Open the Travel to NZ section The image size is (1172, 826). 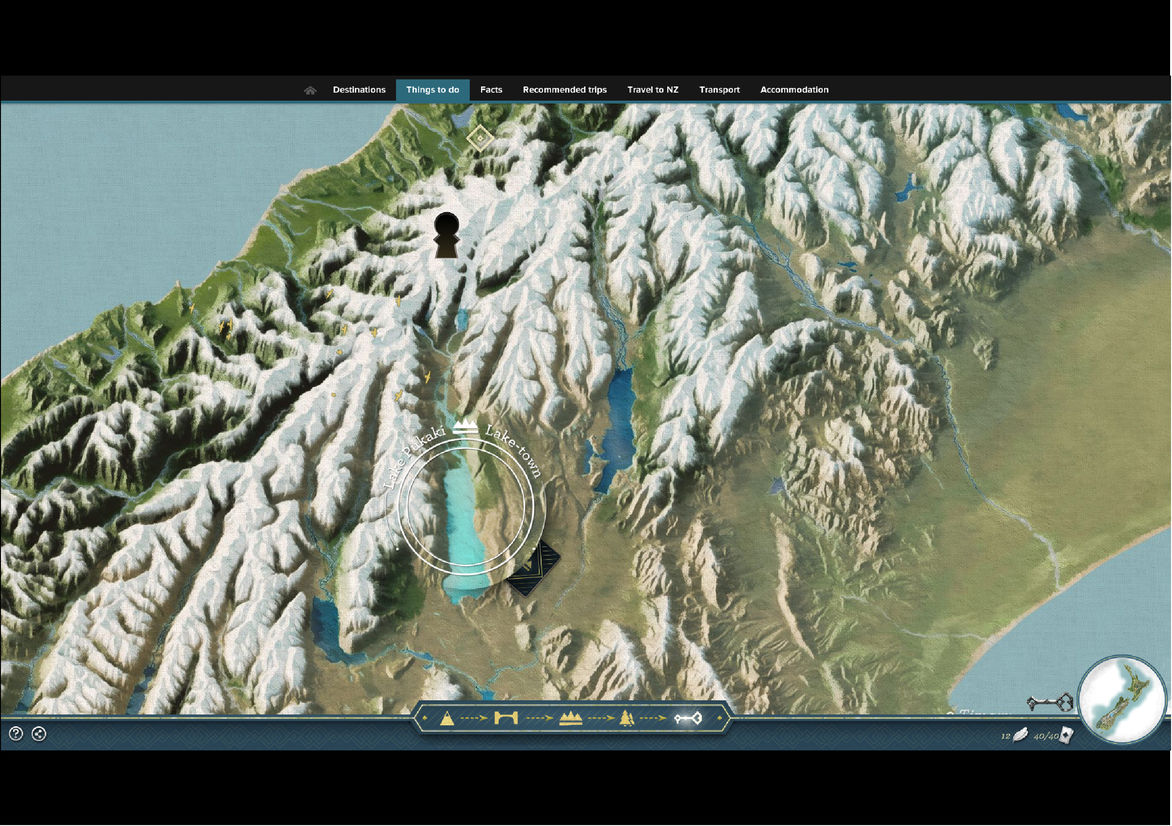click(x=652, y=90)
